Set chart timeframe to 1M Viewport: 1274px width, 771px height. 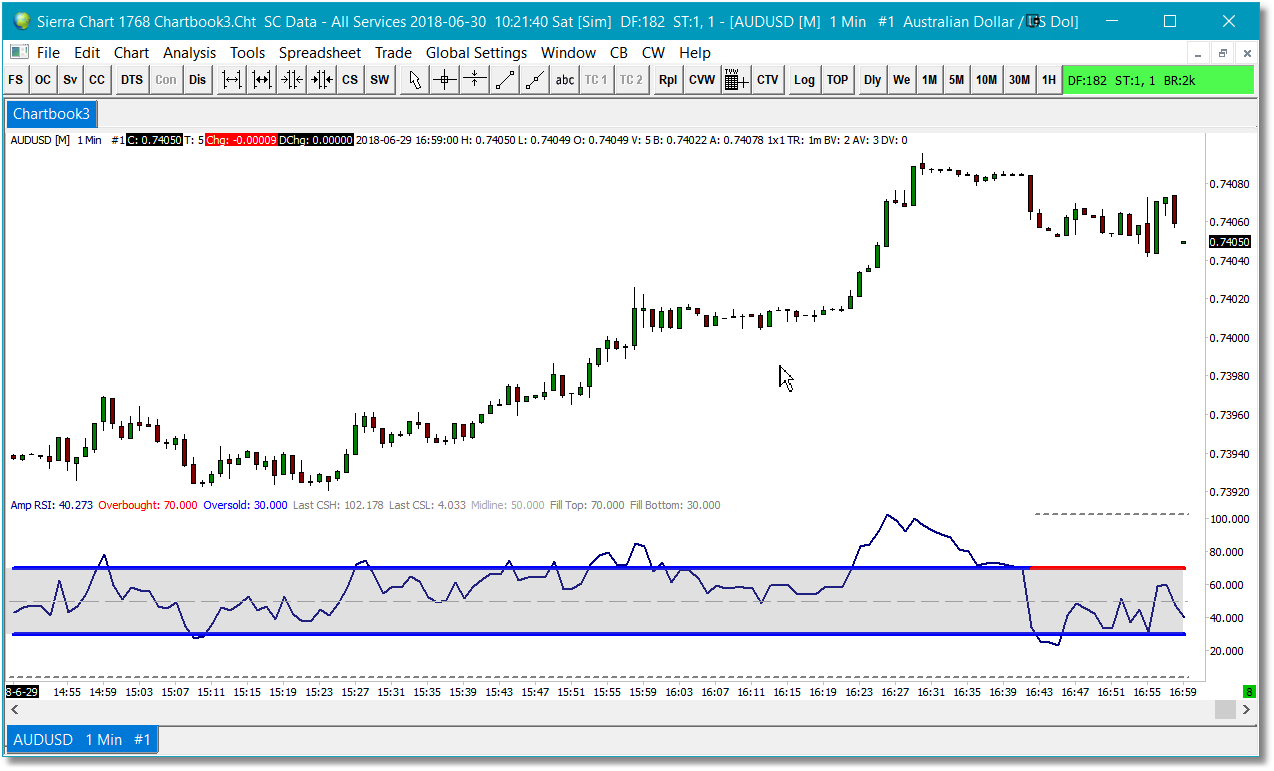930,80
